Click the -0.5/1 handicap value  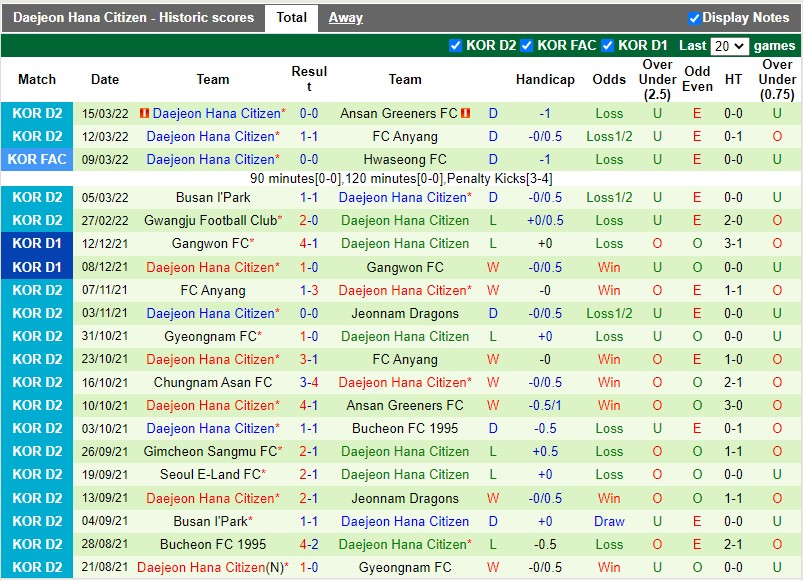click(x=545, y=405)
